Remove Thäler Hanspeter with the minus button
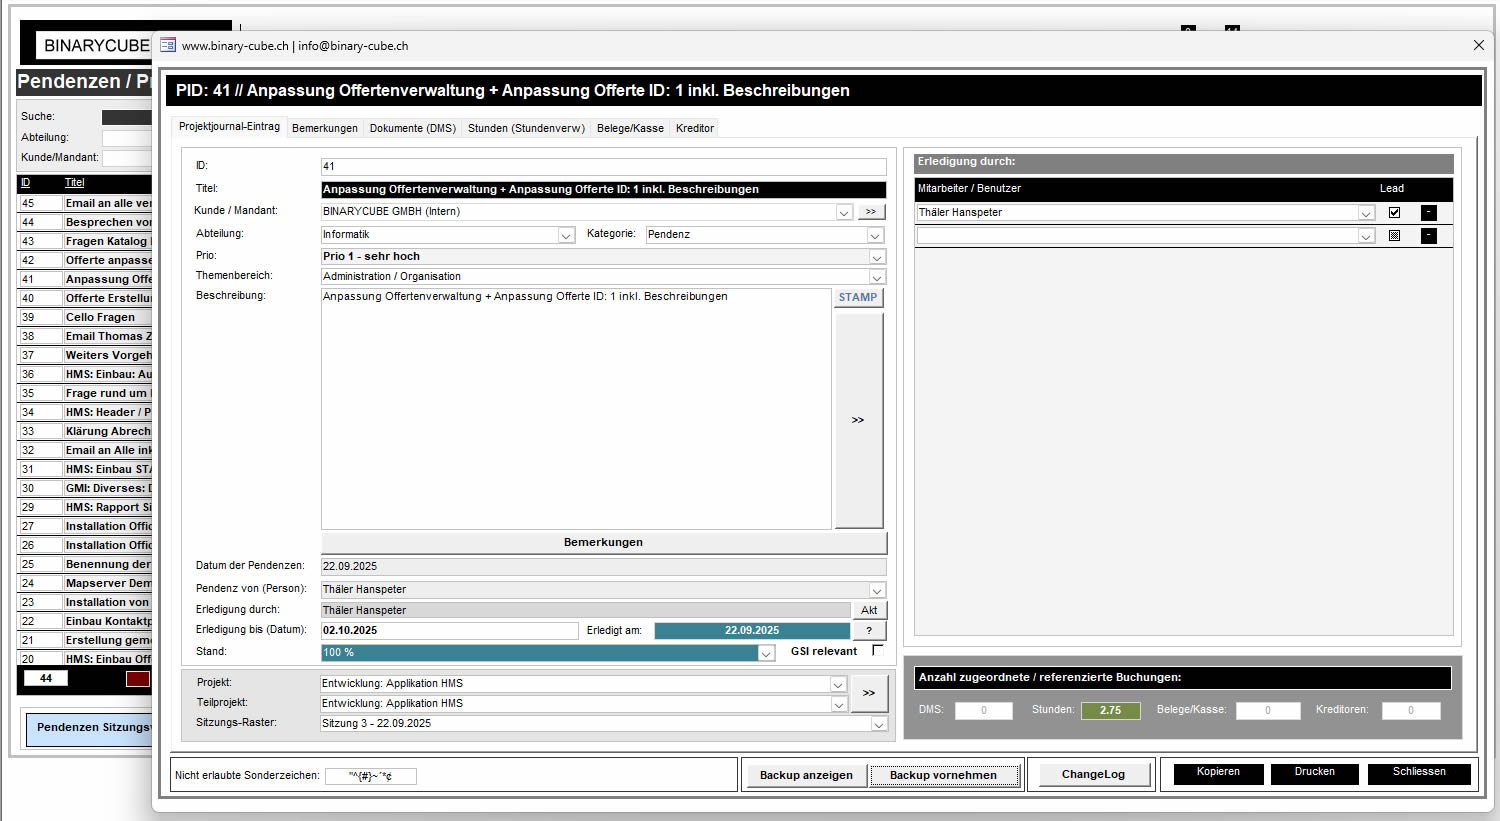The width and height of the screenshot is (1500, 821). pyautogui.click(x=1428, y=213)
